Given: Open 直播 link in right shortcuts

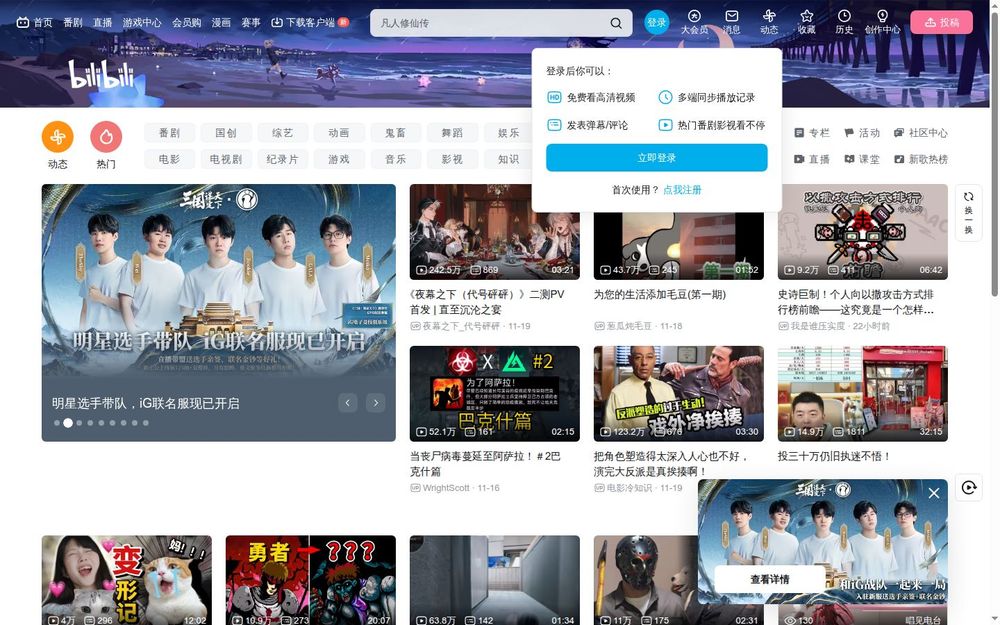Looking at the screenshot, I should pos(812,159).
